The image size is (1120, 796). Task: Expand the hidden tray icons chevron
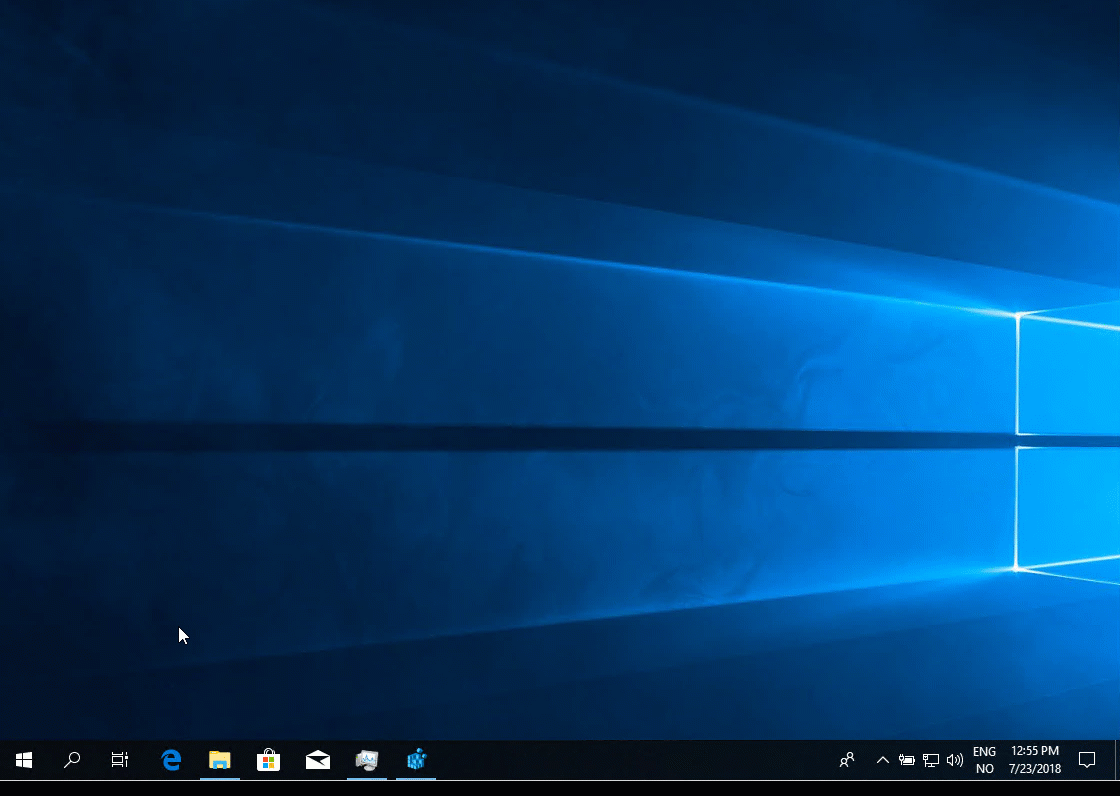click(882, 760)
